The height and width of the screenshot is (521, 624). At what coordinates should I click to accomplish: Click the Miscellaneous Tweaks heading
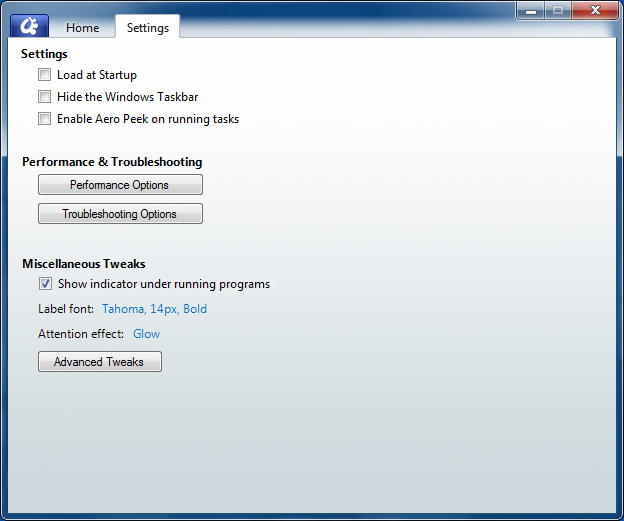84,263
